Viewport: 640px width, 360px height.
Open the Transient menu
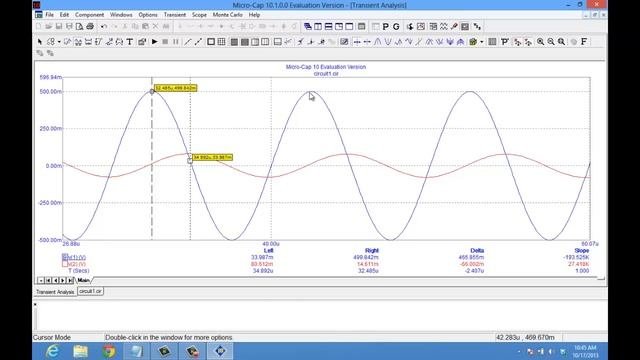[x=175, y=15]
